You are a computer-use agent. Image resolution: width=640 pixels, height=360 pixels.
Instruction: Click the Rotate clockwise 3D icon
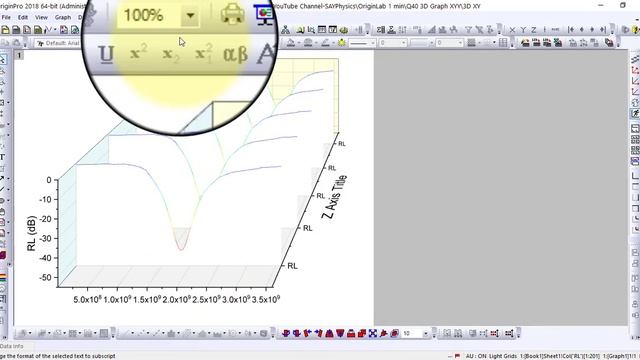pos(297,333)
